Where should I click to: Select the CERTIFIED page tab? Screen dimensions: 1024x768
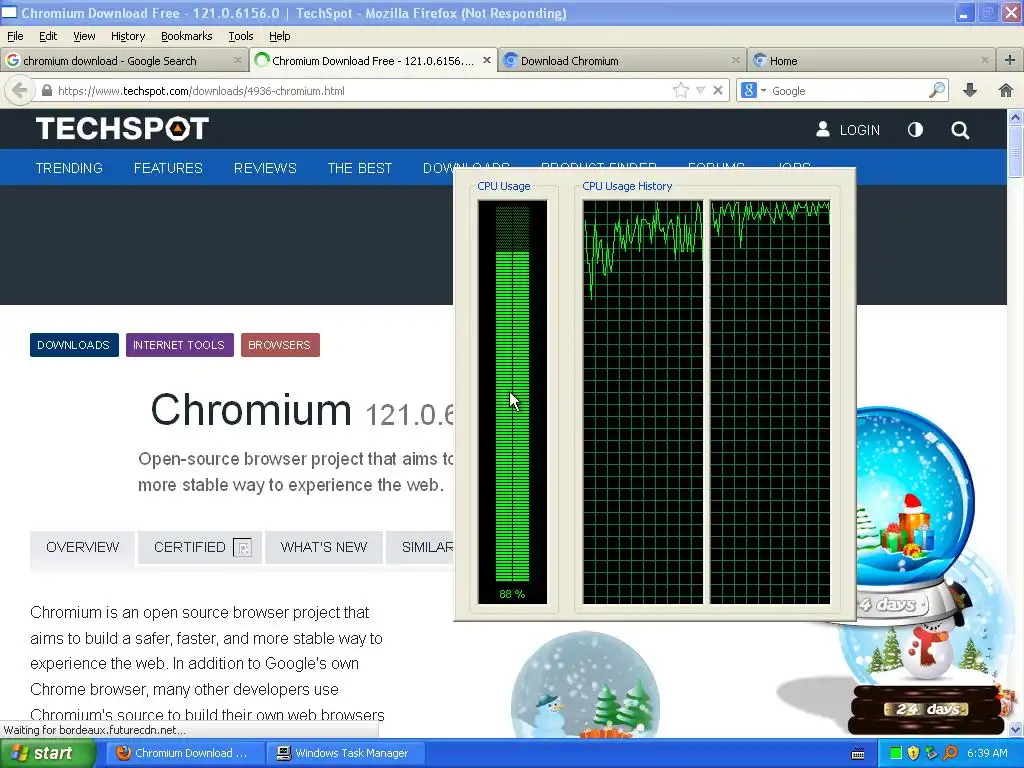(199, 547)
